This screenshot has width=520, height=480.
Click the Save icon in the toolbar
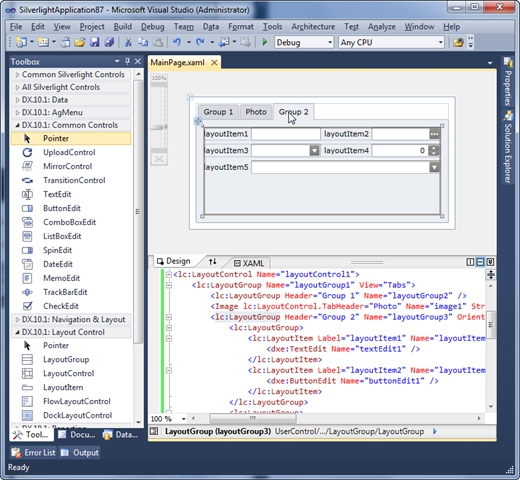(x=95, y=42)
